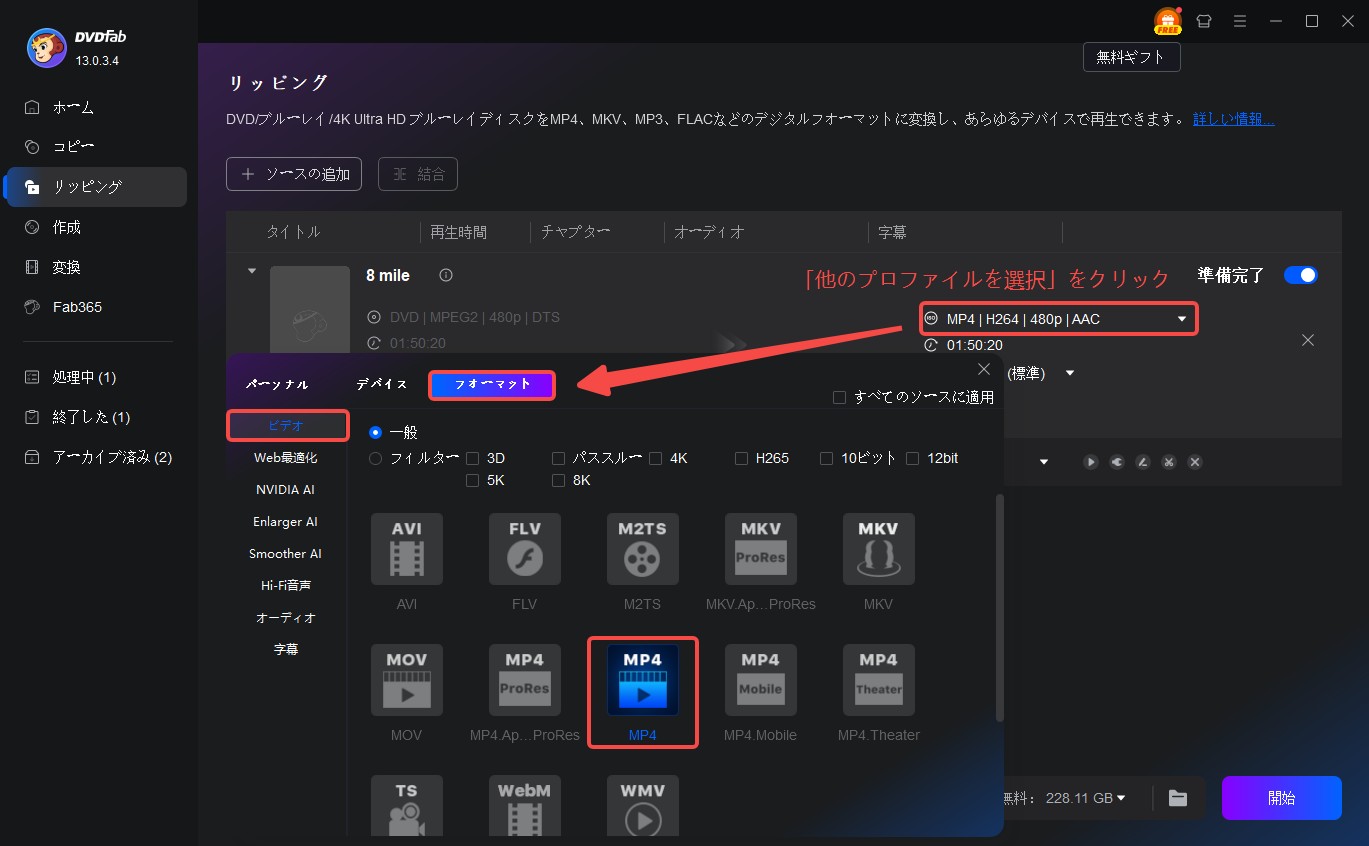Open MP4 | H264 | 480p | AAC profile dropdown
Viewport: 1369px width, 846px height.
pyautogui.click(x=1057, y=319)
